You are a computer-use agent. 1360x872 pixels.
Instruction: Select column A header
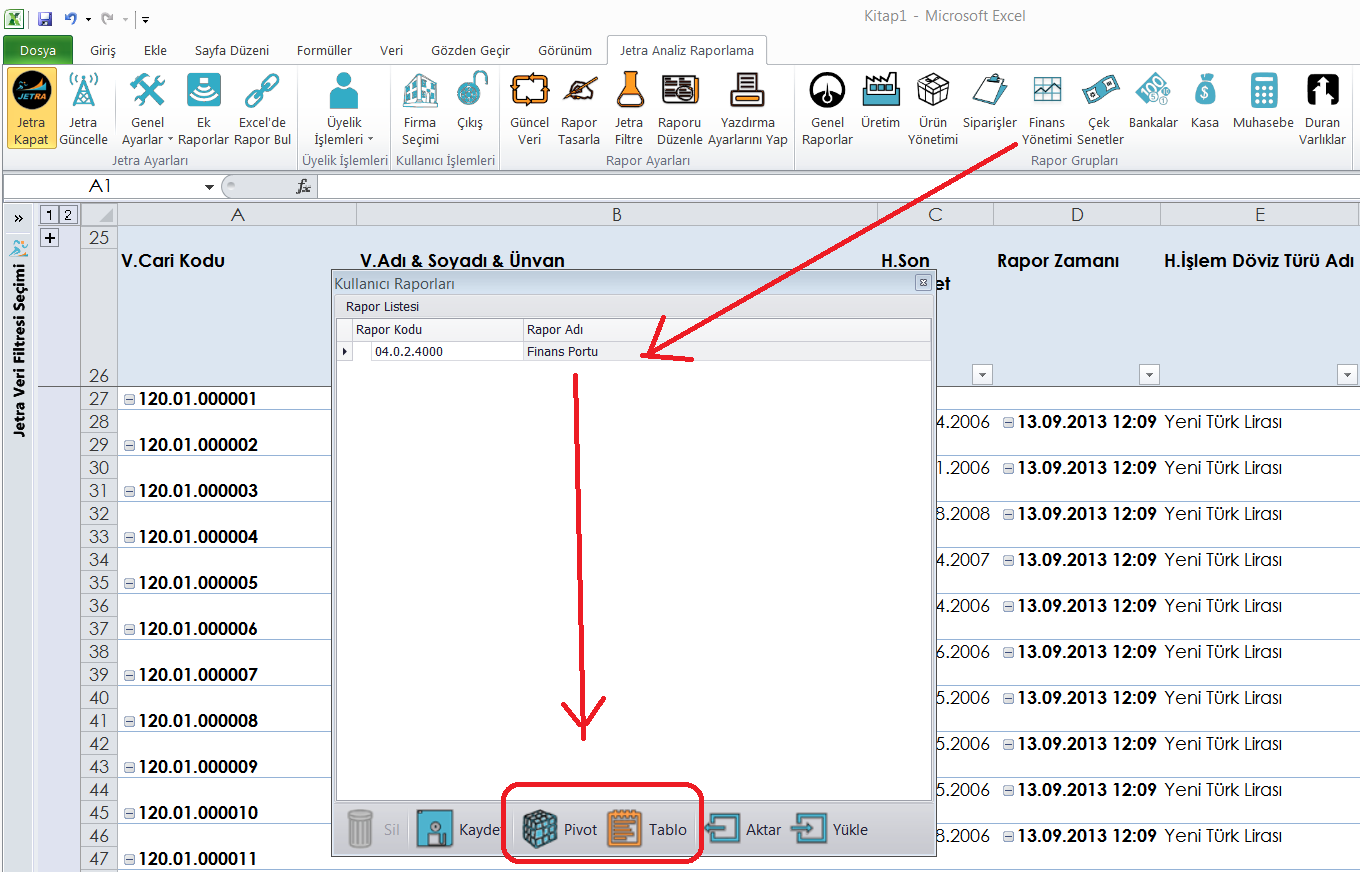237,214
